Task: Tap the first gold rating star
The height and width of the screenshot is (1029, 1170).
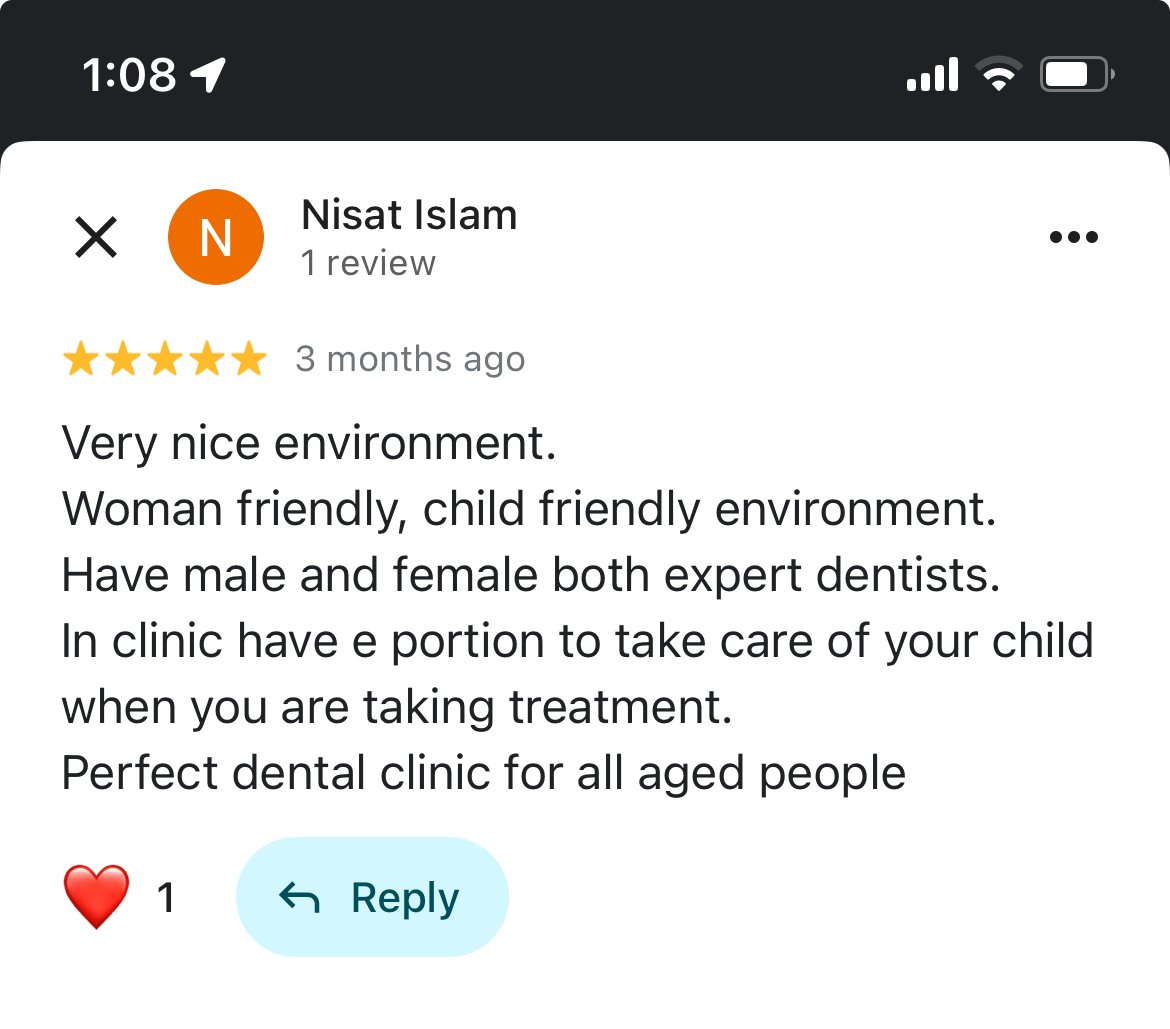Action: pyautogui.click(x=80, y=360)
